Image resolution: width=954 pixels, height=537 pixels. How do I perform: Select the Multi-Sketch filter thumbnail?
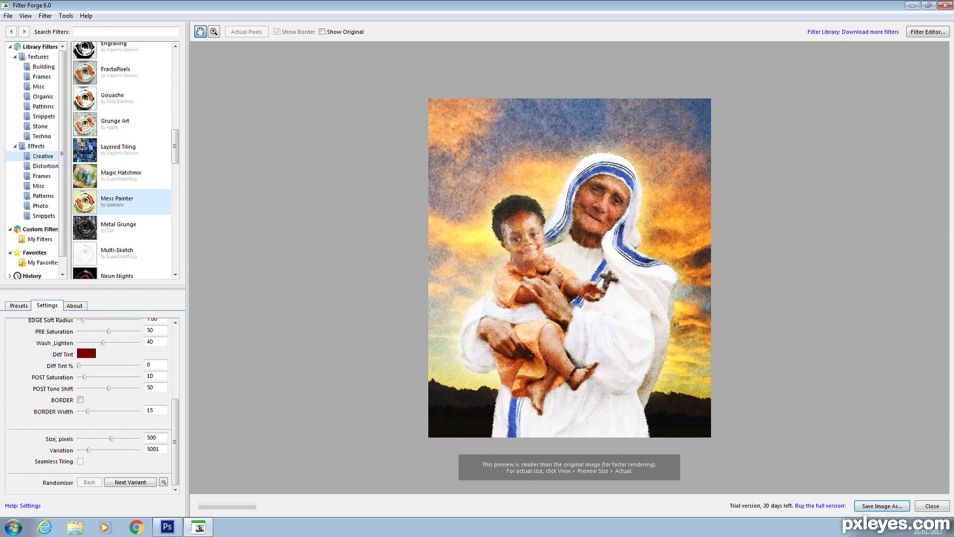[x=85, y=254]
